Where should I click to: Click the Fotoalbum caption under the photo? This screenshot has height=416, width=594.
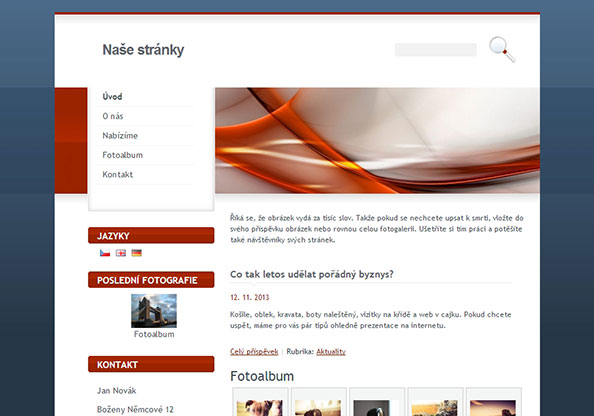pyautogui.click(x=154, y=334)
